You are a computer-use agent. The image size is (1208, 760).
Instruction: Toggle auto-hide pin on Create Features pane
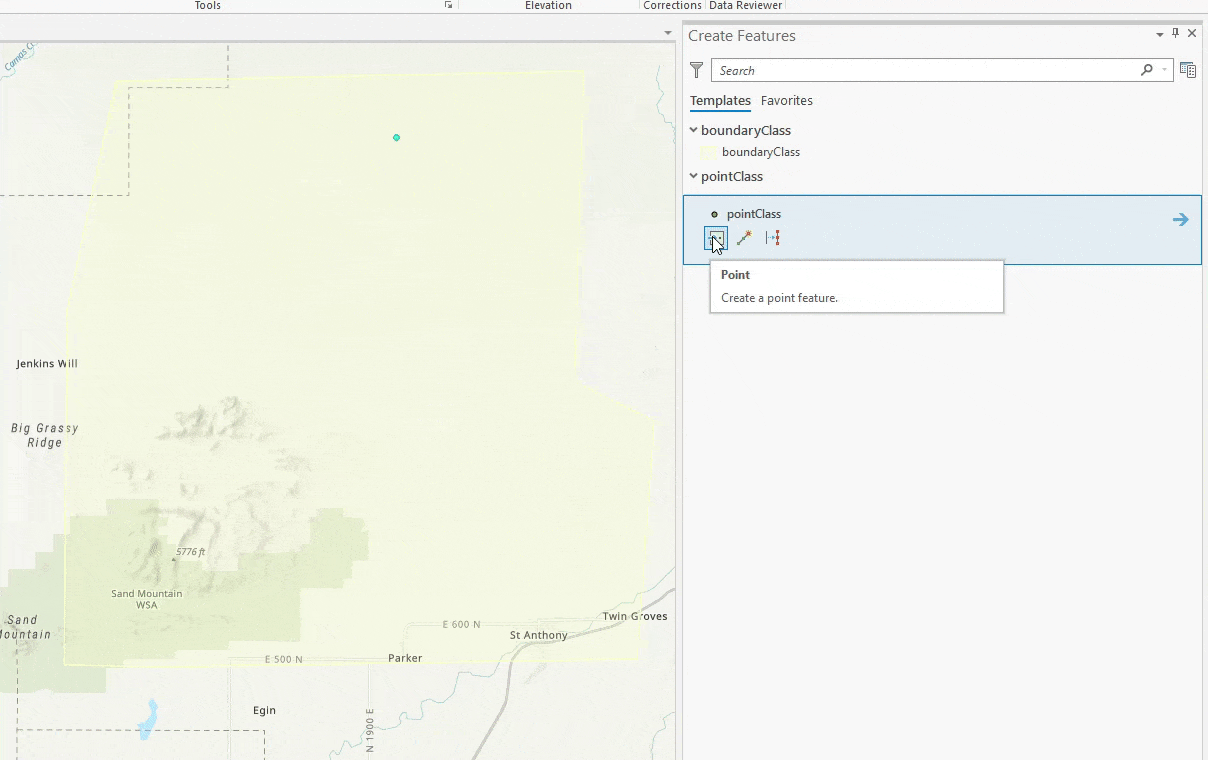coord(1176,34)
